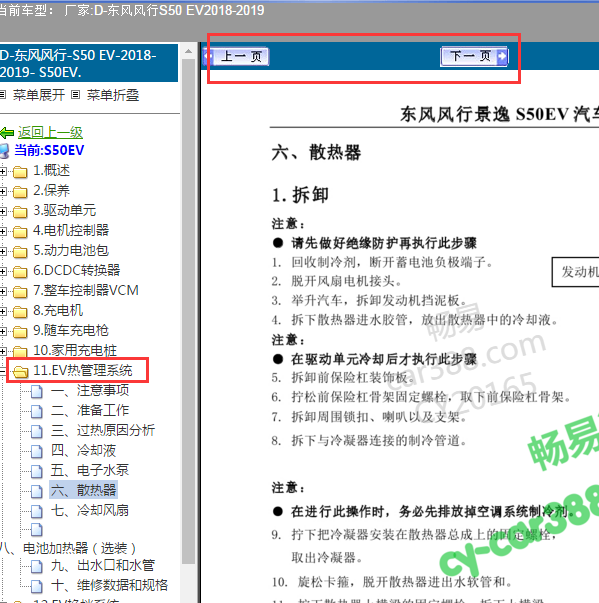
Task: Expand the 3.驱动单元 tree node
Action: tap(3, 212)
